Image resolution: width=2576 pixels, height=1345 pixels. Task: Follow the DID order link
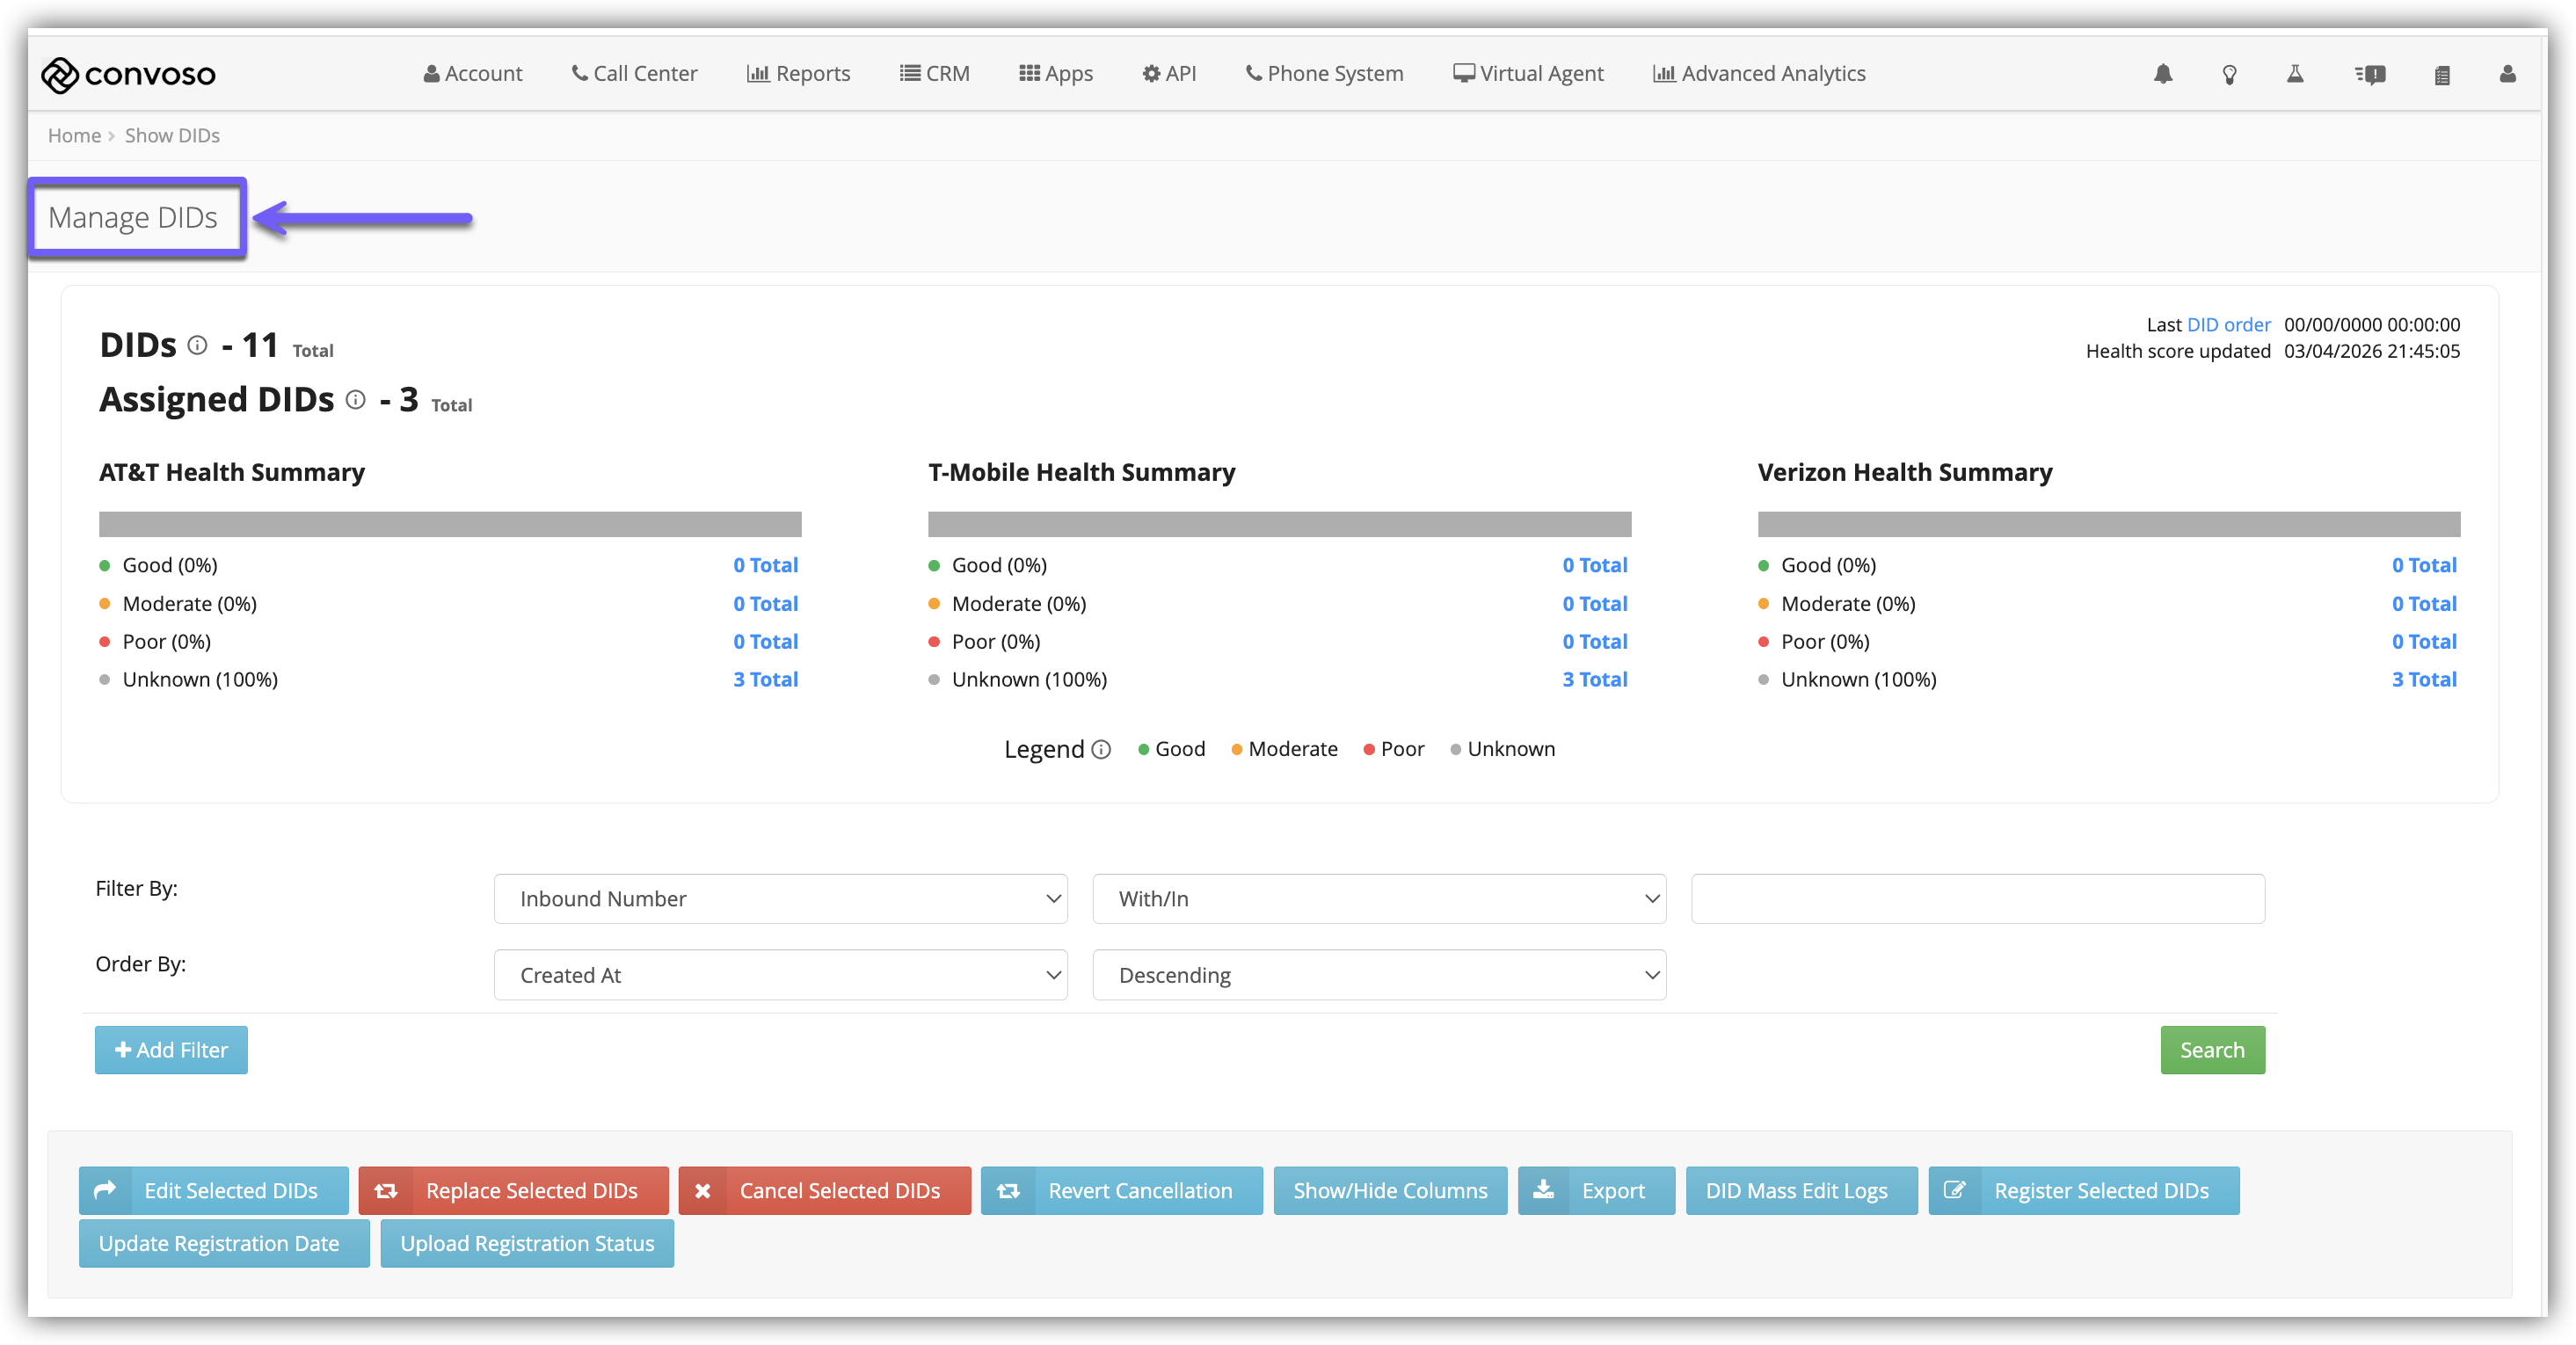click(2228, 324)
